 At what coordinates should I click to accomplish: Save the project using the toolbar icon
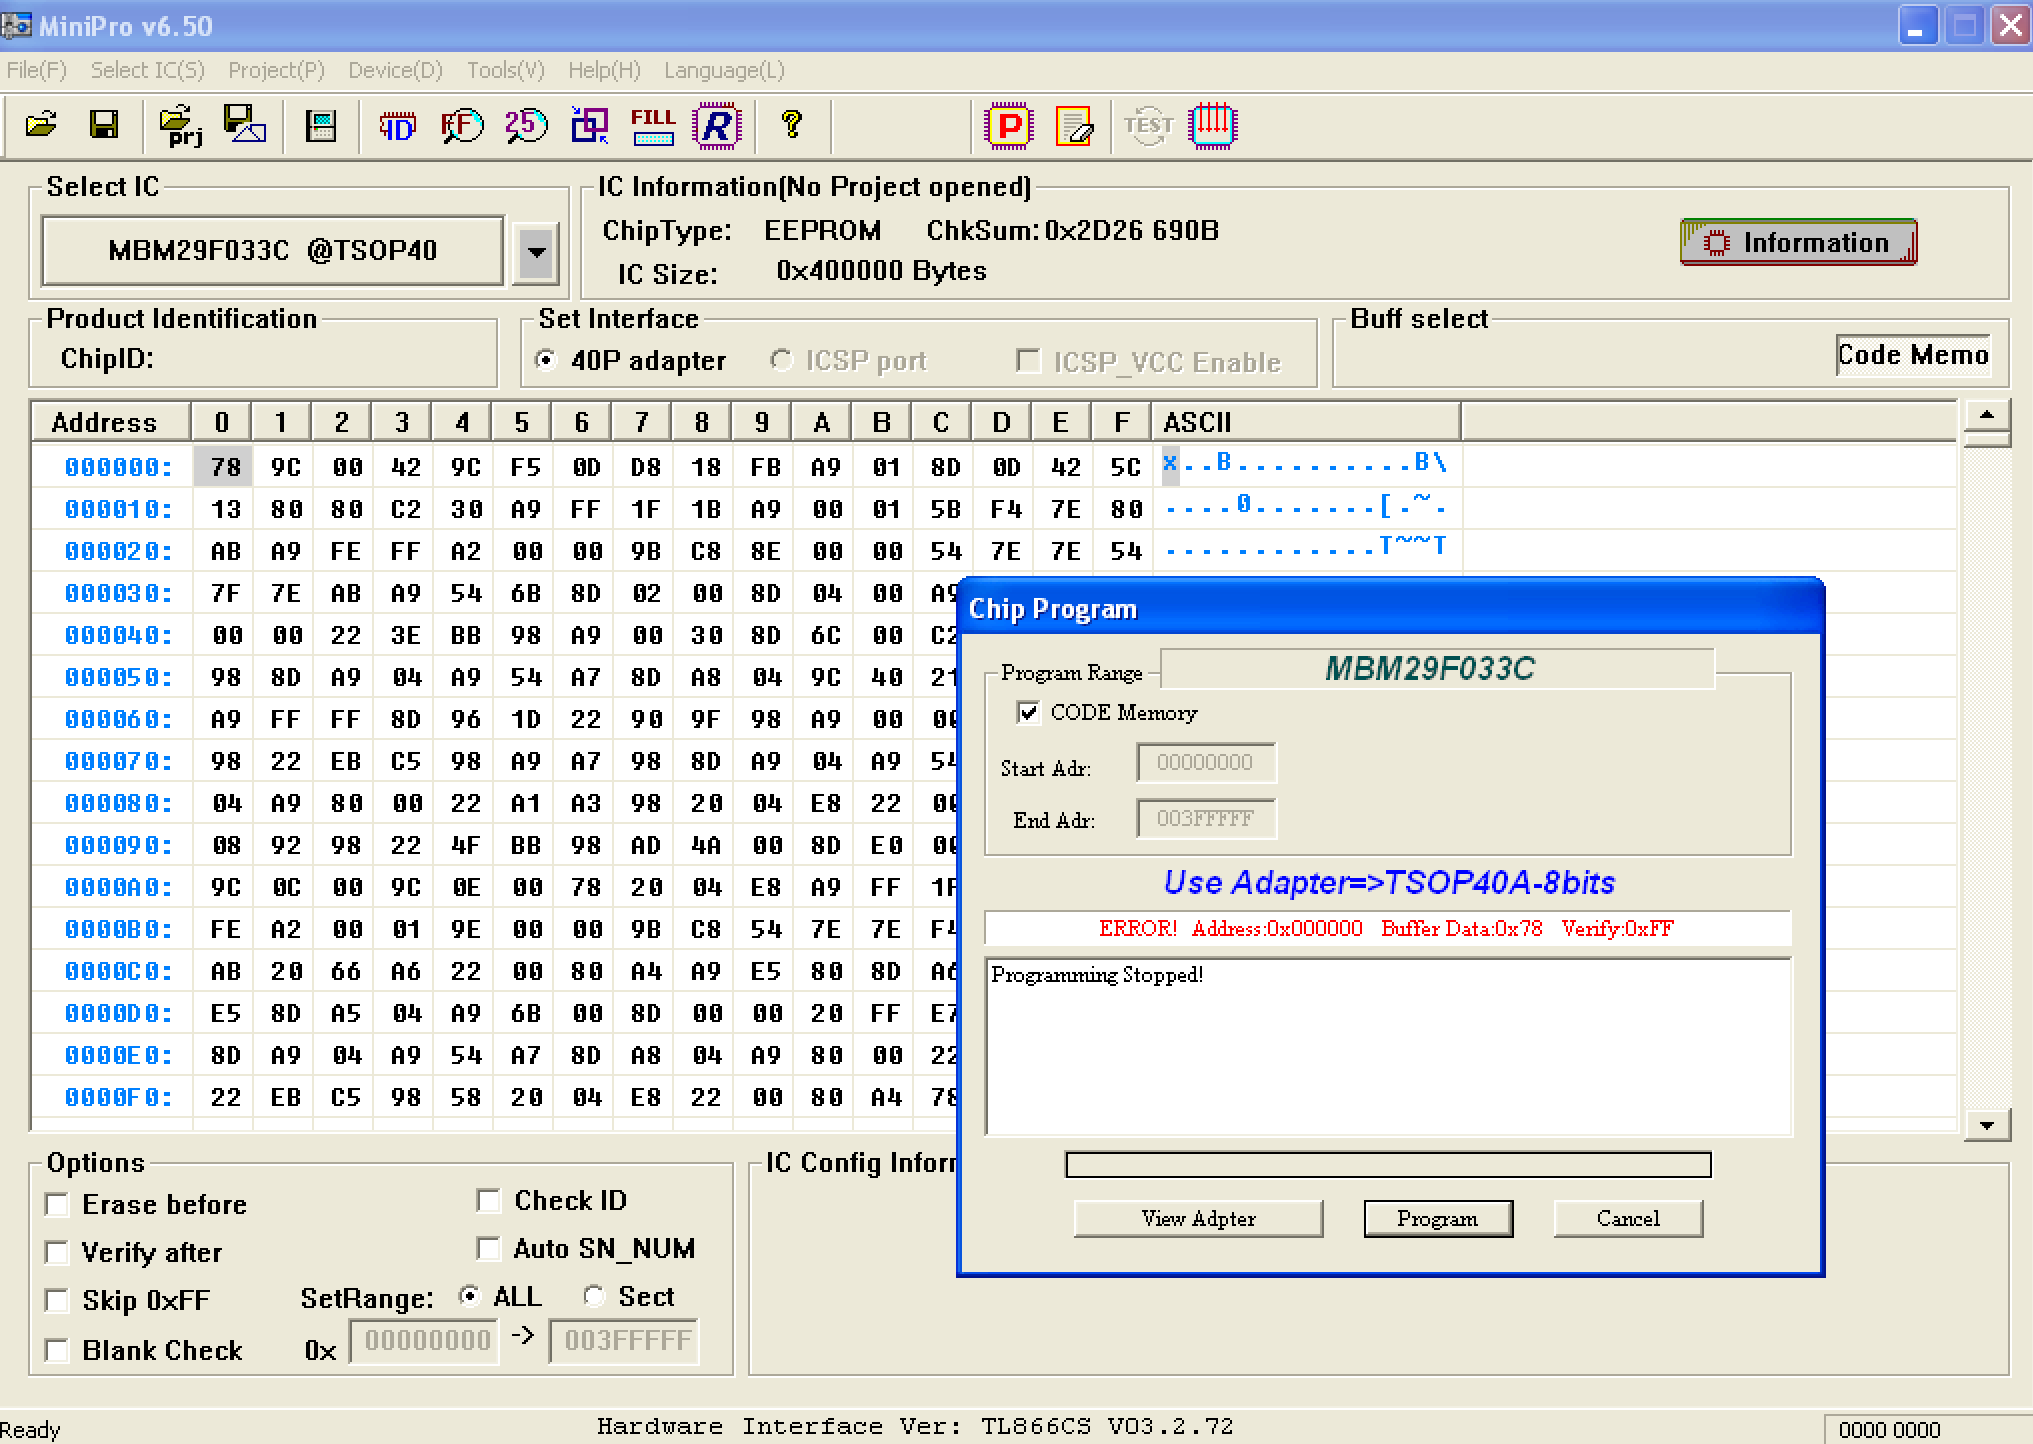[244, 125]
